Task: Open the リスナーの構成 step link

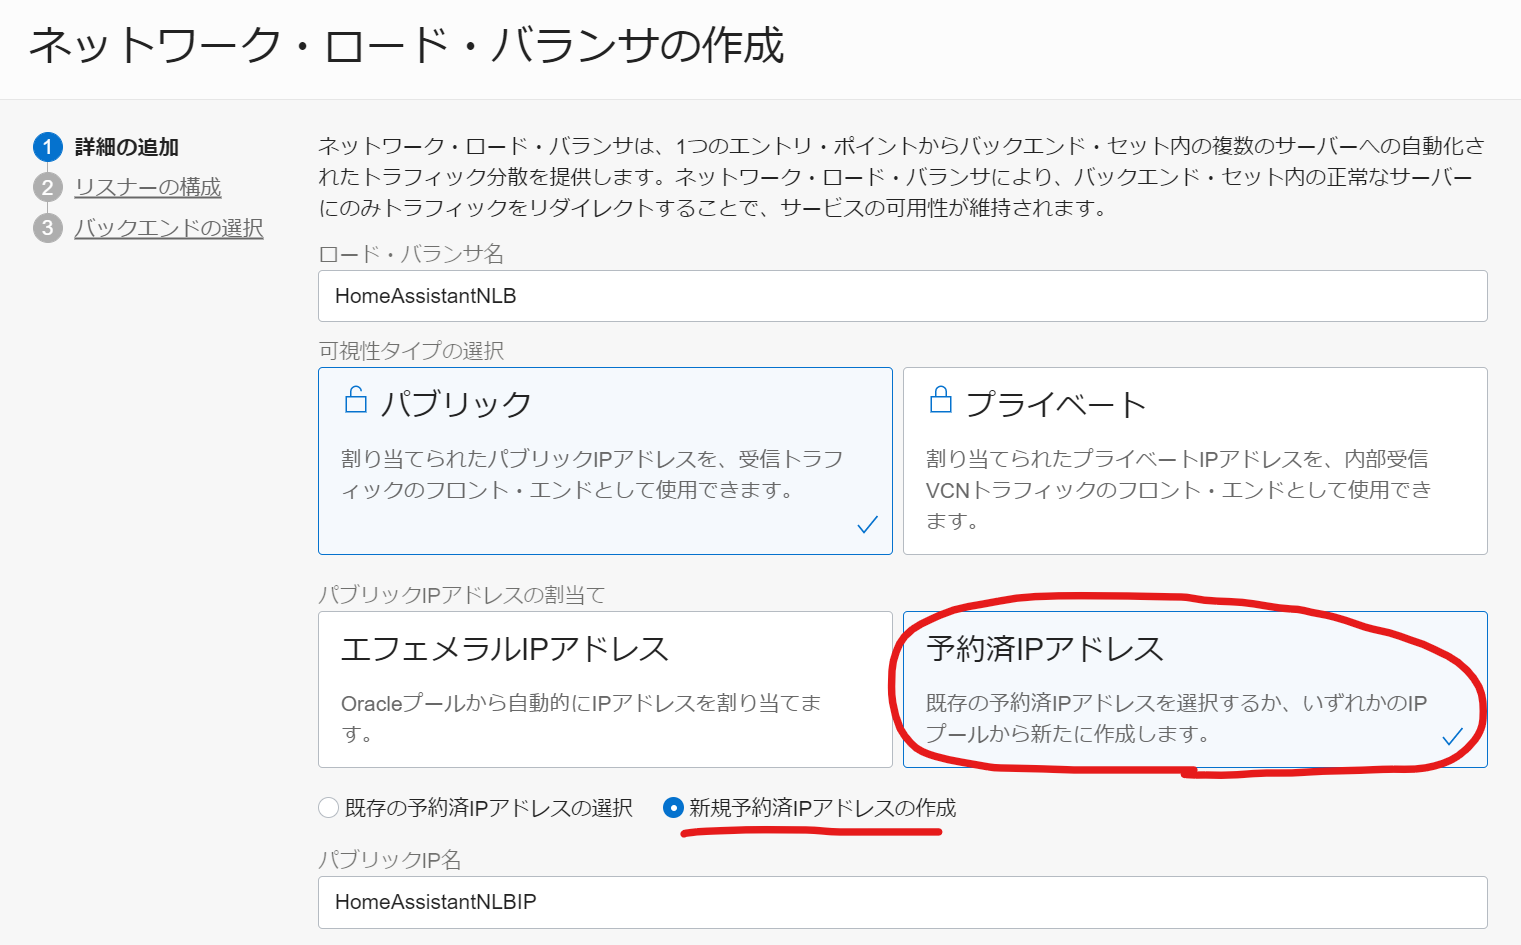Action: tap(148, 187)
